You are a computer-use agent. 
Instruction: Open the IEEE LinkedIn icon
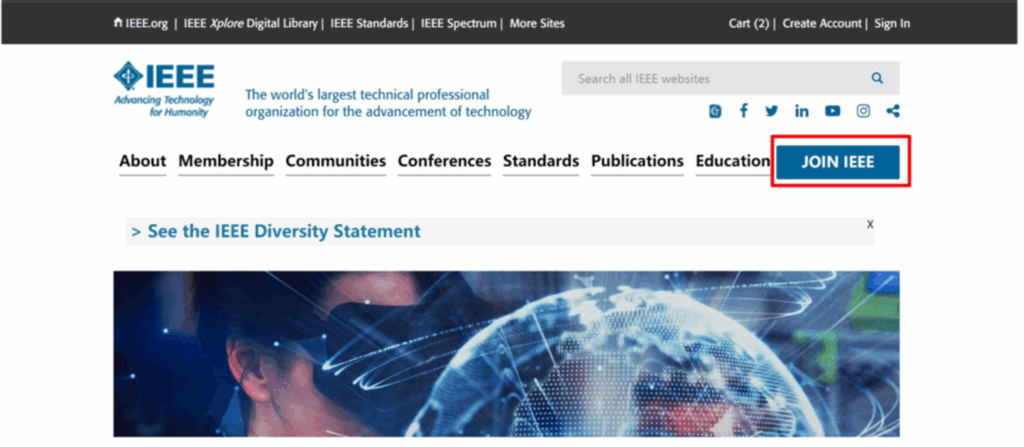point(801,111)
